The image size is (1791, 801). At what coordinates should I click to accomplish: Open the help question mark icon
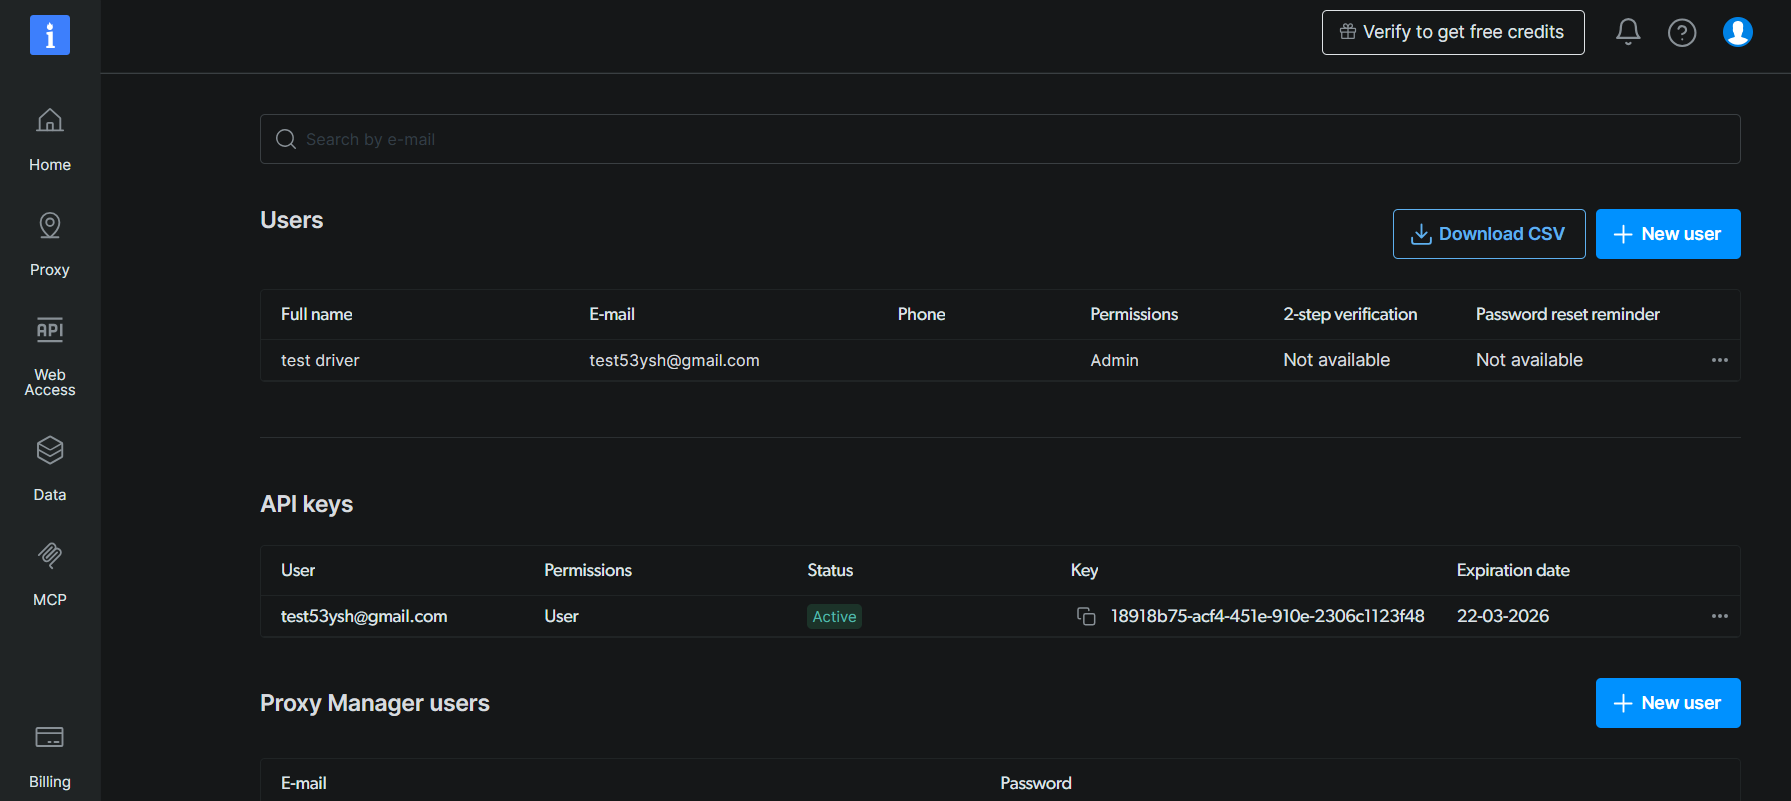tap(1682, 33)
